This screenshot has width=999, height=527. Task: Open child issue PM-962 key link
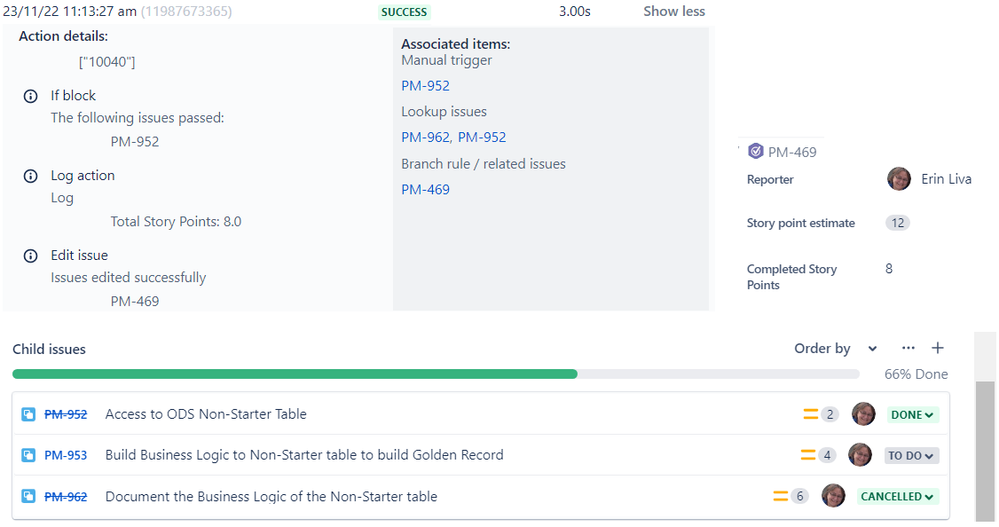point(66,496)
